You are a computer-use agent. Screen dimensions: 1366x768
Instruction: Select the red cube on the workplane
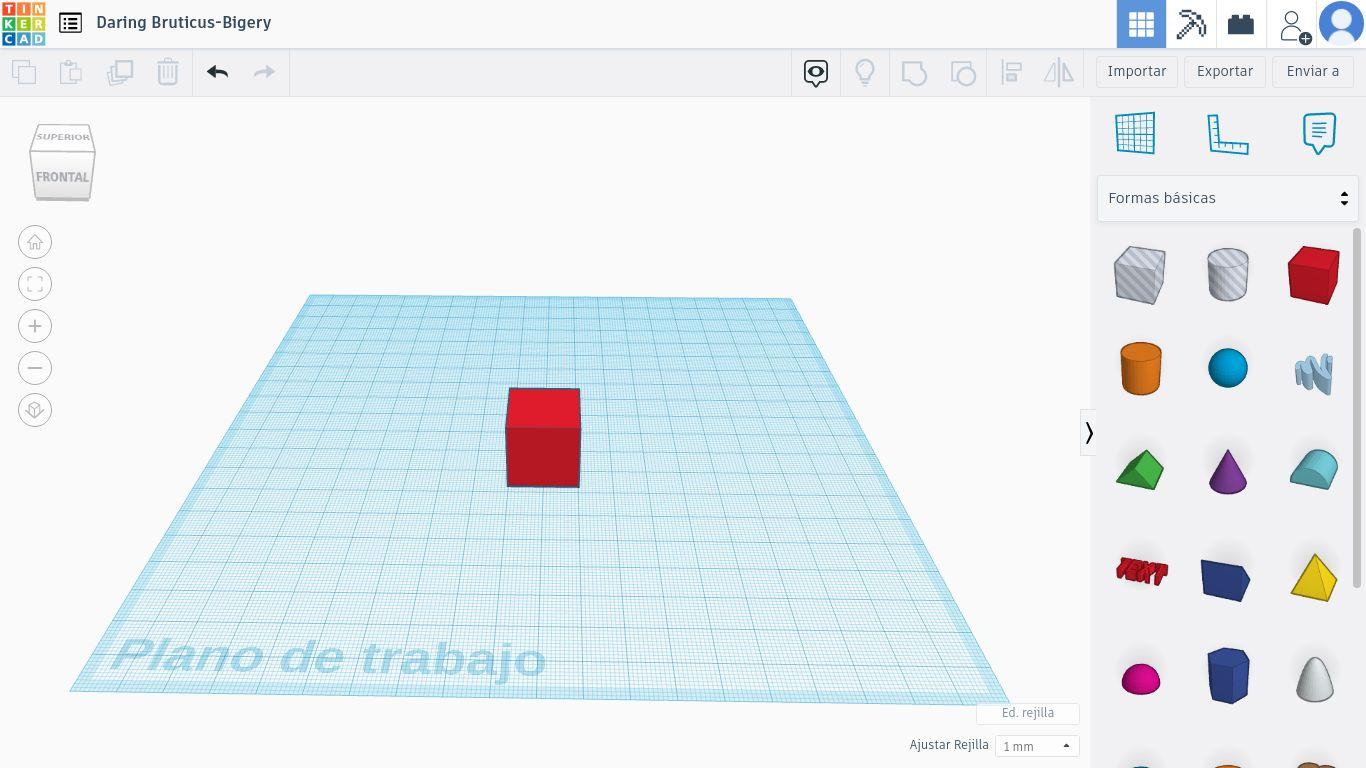coord(543,438)
